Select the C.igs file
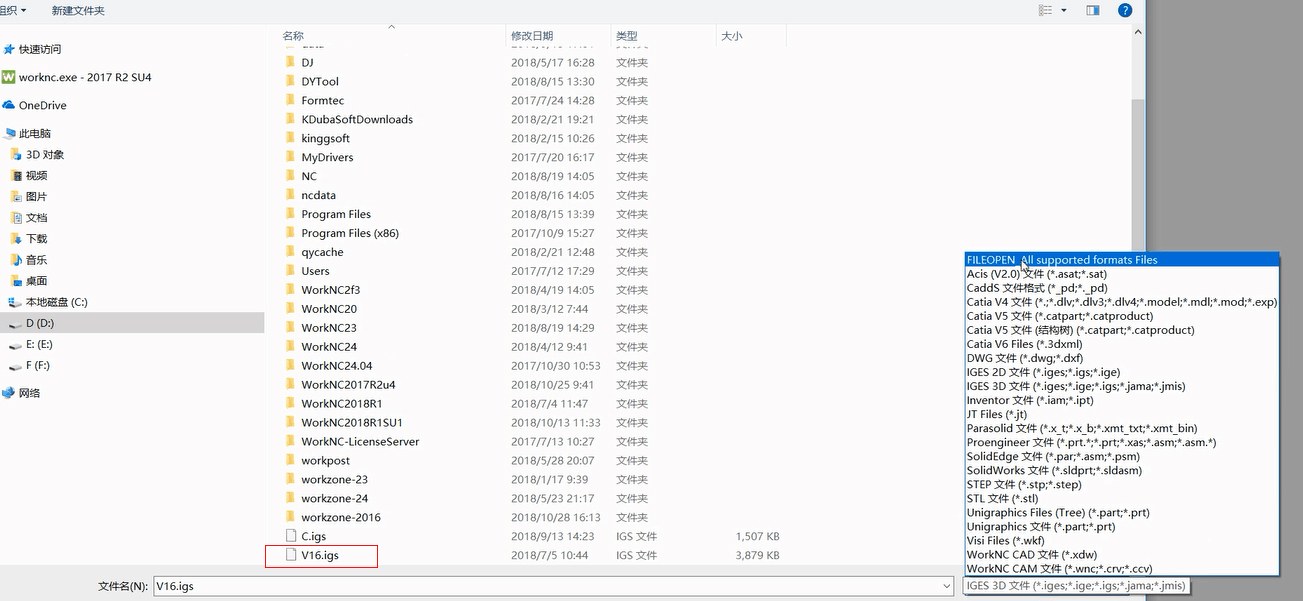The height and width of the screenshot is (601, 1303). 312,537
